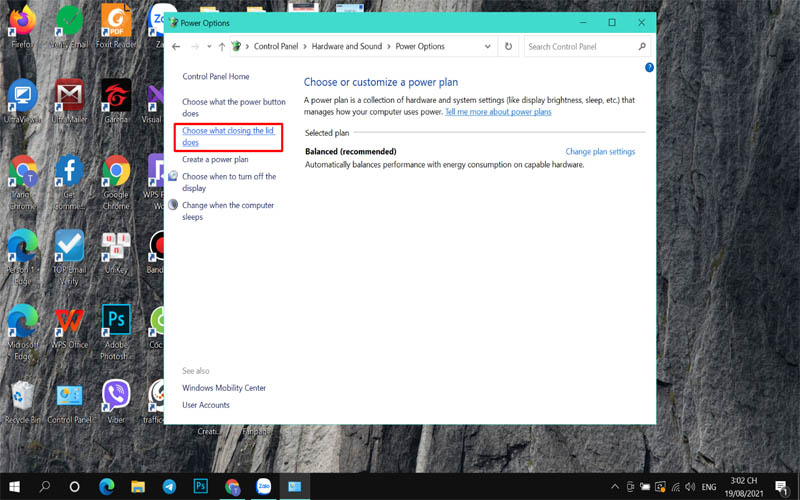Open Choose what closing the lid does
The image size is (800, 500).
coord(228,137)
